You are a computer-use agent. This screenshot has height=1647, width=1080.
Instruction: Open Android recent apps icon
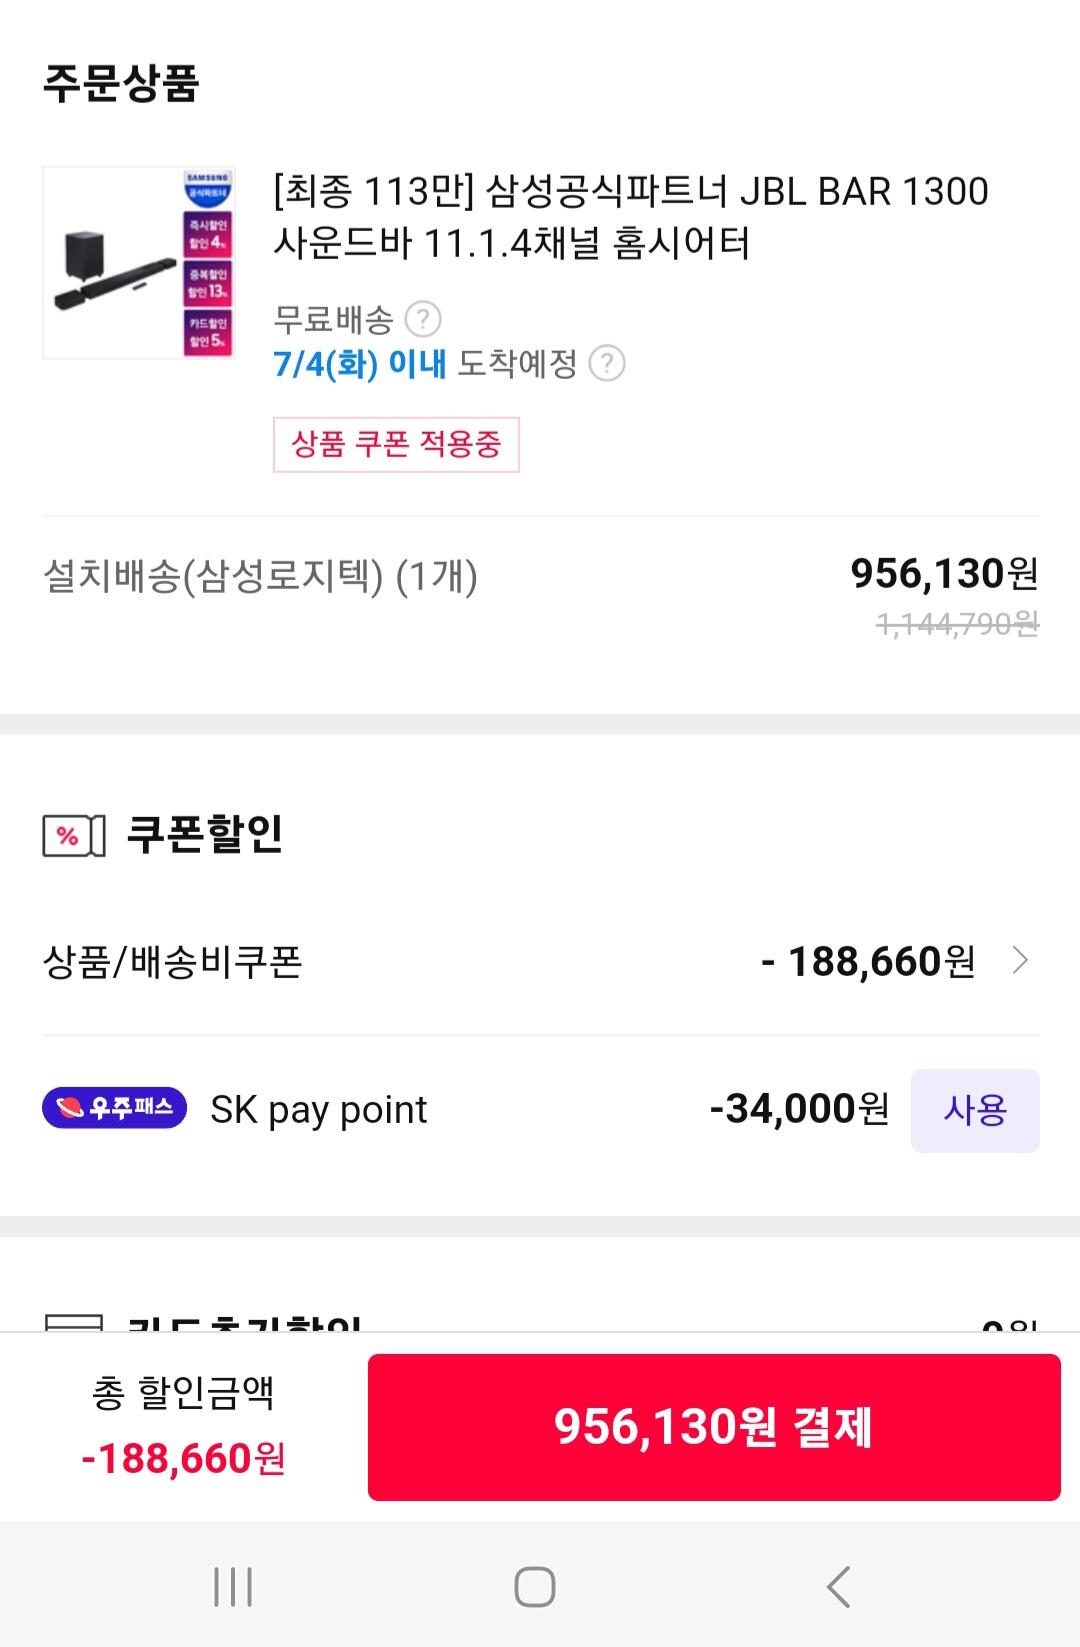click(233, 1586)
